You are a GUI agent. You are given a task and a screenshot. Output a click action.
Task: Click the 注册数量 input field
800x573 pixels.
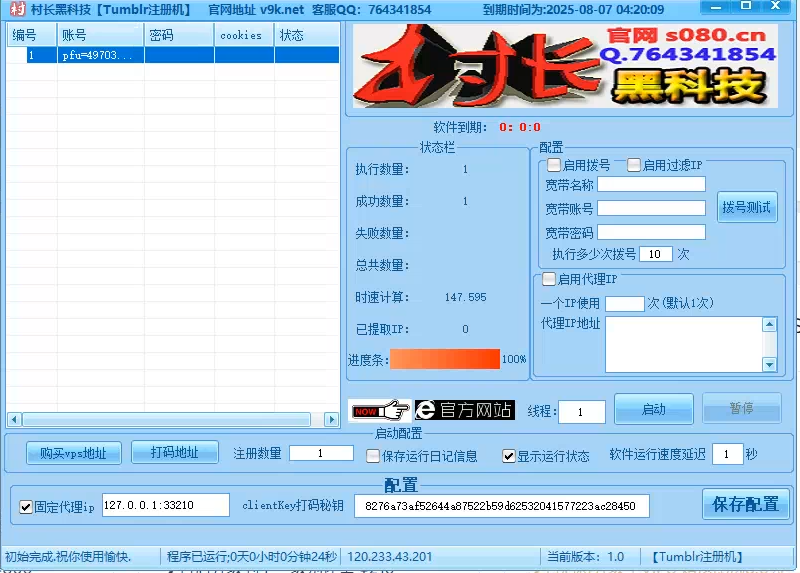[x=321, y=453]
